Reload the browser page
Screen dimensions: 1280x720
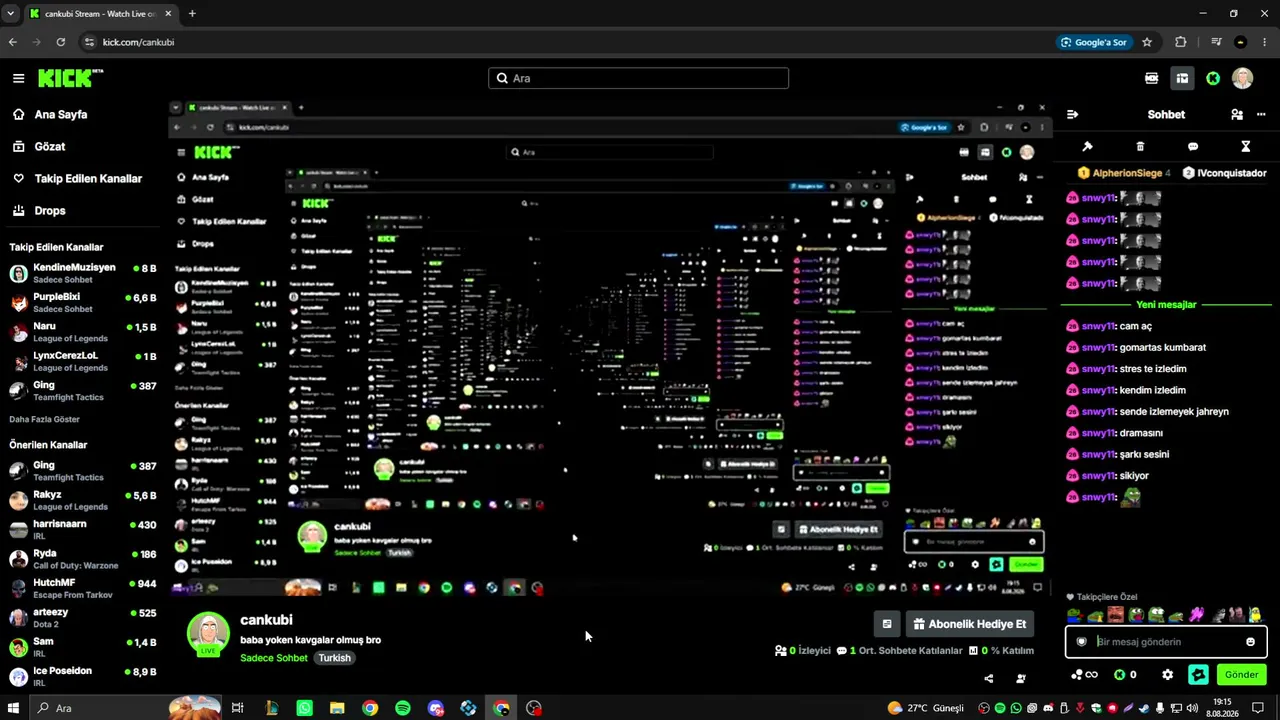[61, 42]
